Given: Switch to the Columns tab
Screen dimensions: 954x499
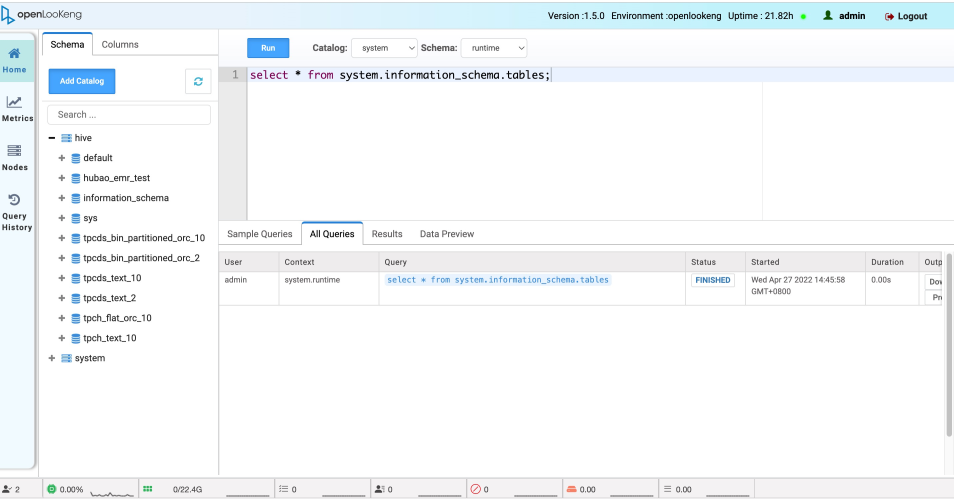Looking at the screenshot, I should [120, 44].
